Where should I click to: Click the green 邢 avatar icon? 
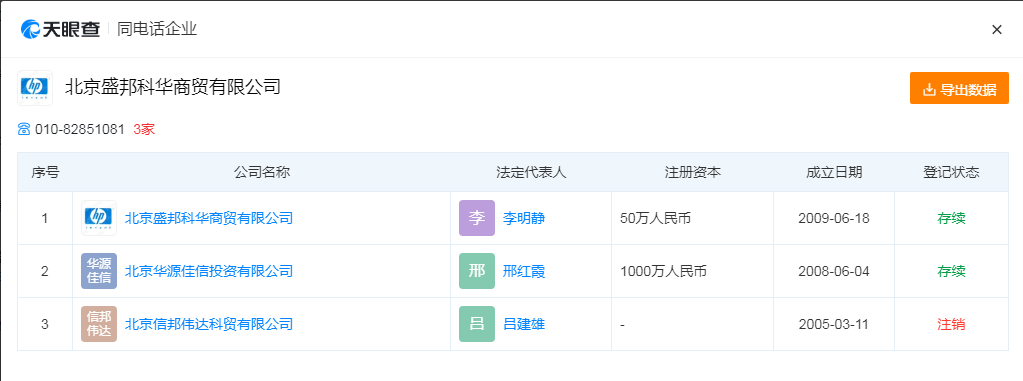[477, 271]
